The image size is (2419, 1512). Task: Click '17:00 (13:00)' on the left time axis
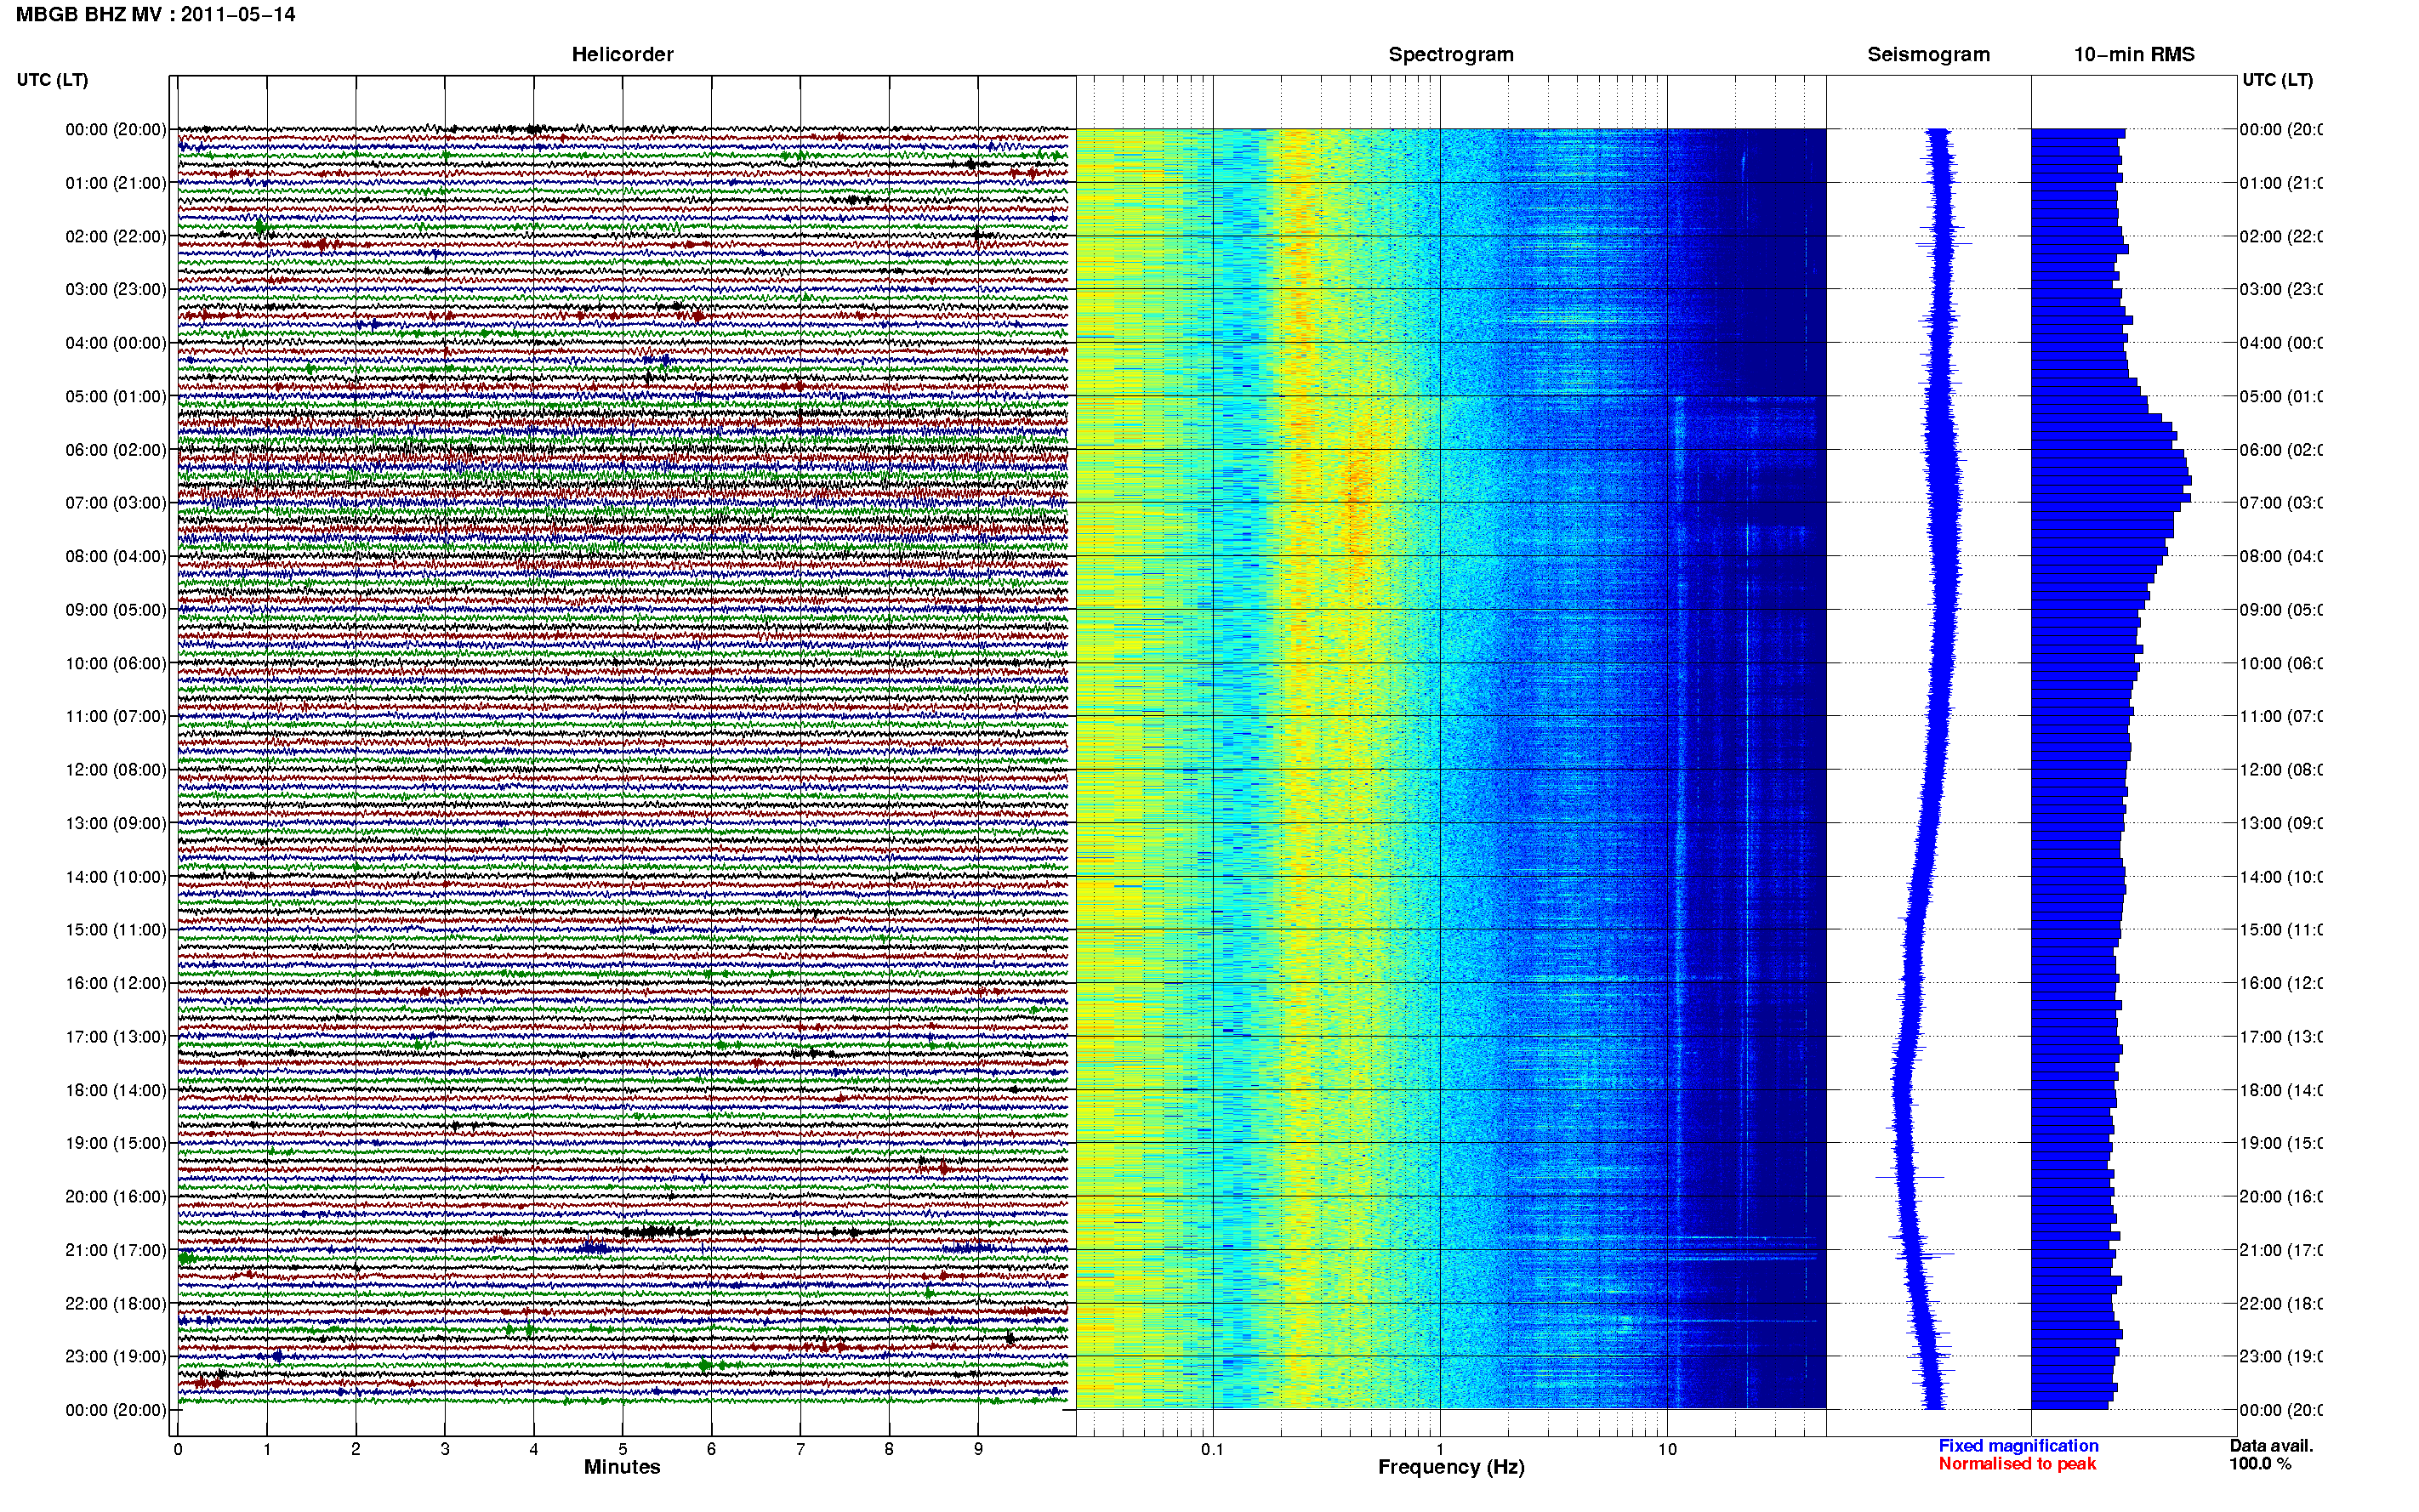click(x=116, y=1037)
